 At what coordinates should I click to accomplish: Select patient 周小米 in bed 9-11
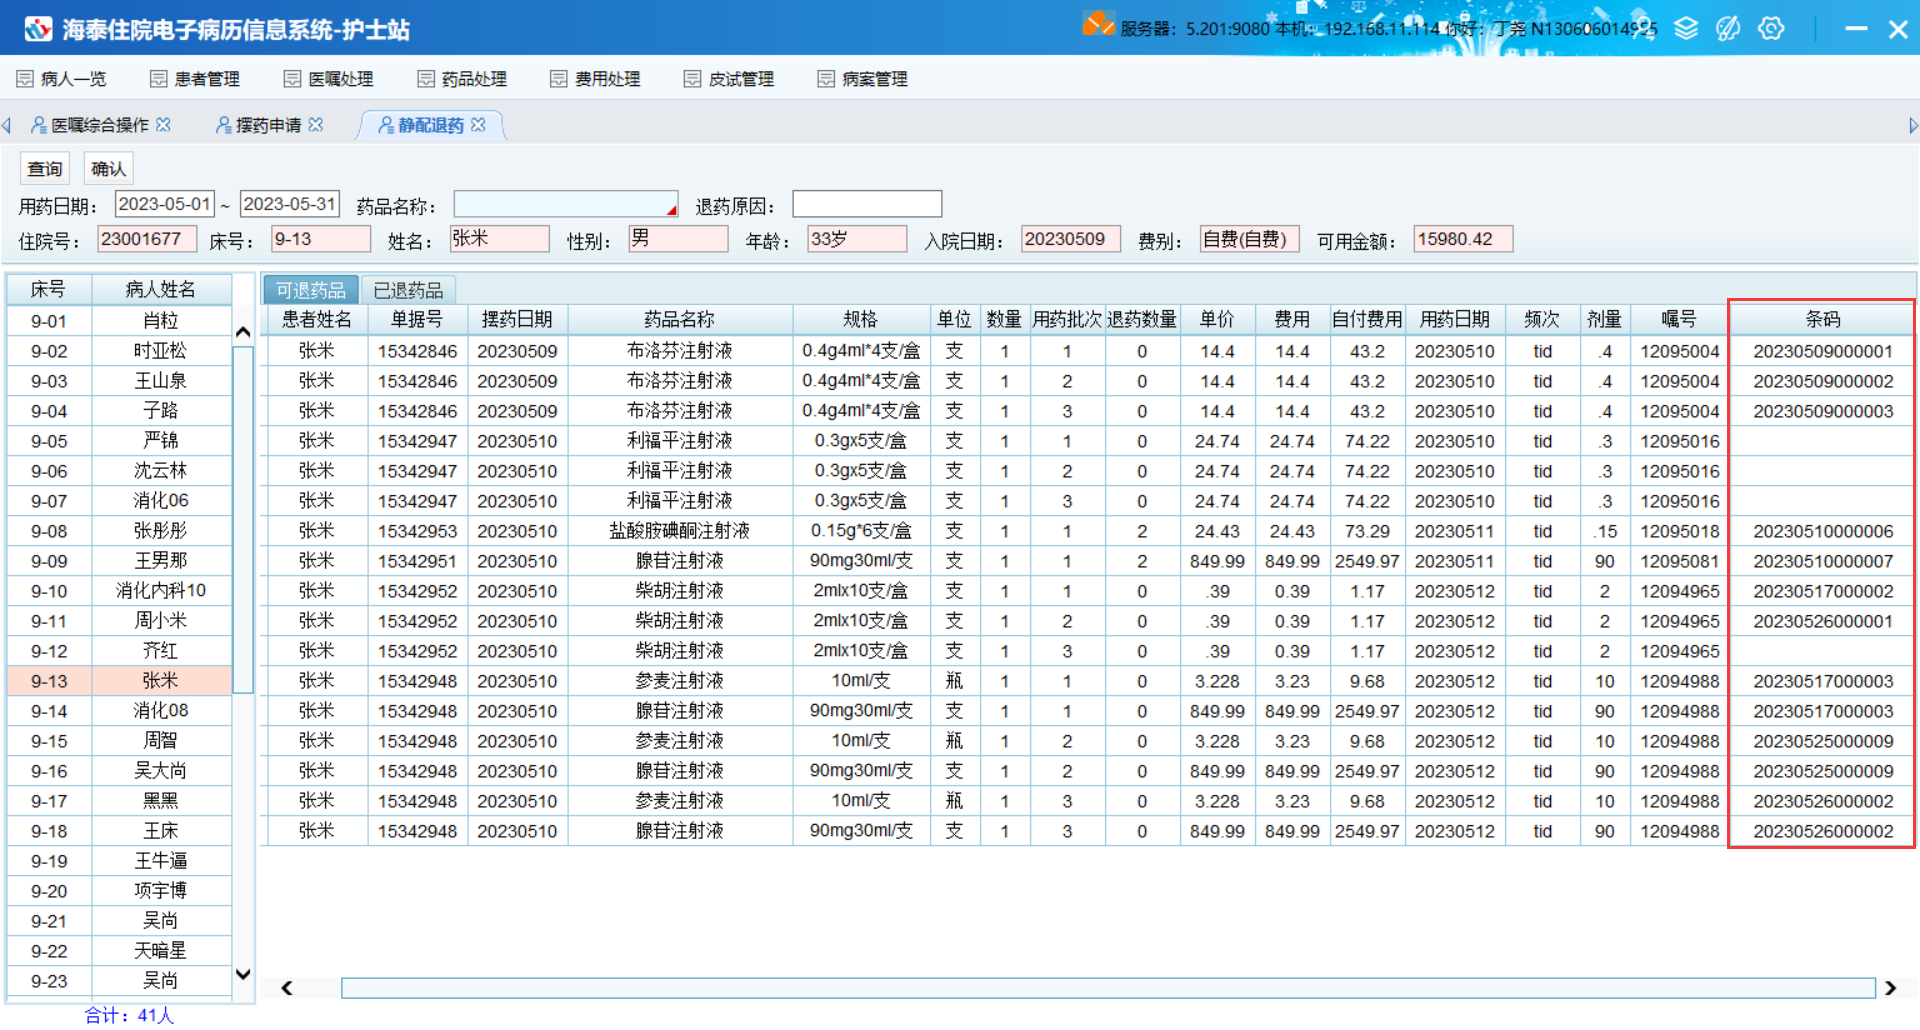pyautogui.click(x=120, y=621)
